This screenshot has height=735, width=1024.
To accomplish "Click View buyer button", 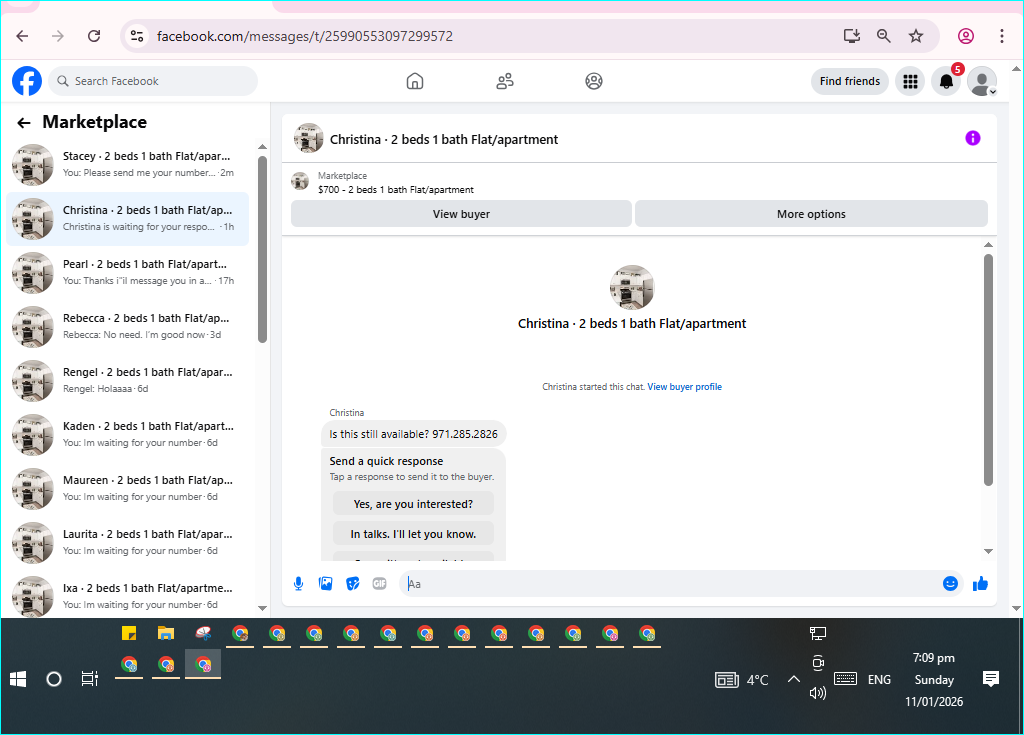I will pos(461,214).
